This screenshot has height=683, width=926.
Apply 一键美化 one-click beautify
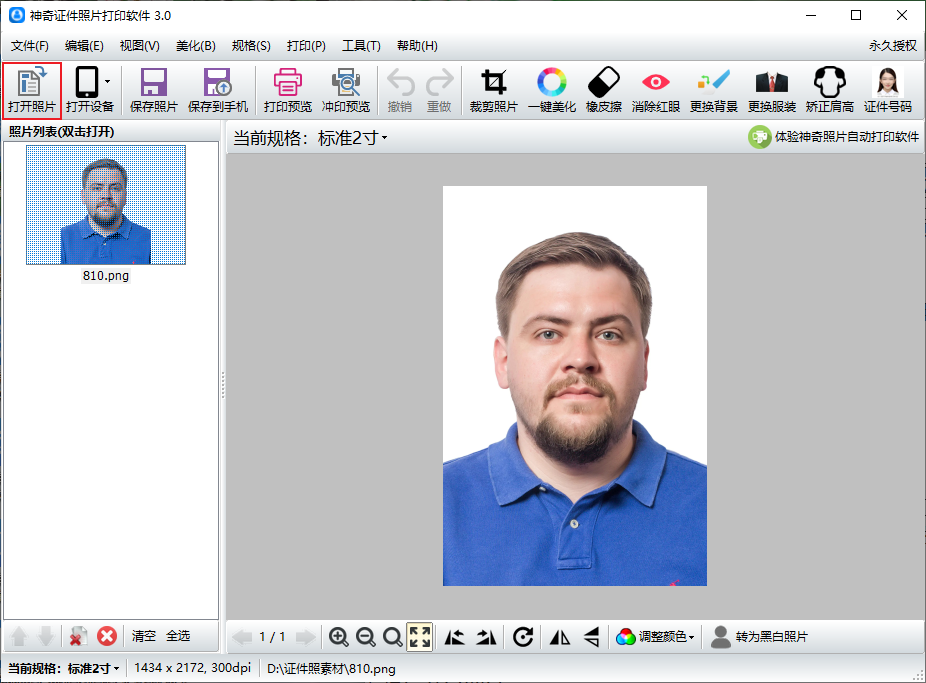click(552, 90)
